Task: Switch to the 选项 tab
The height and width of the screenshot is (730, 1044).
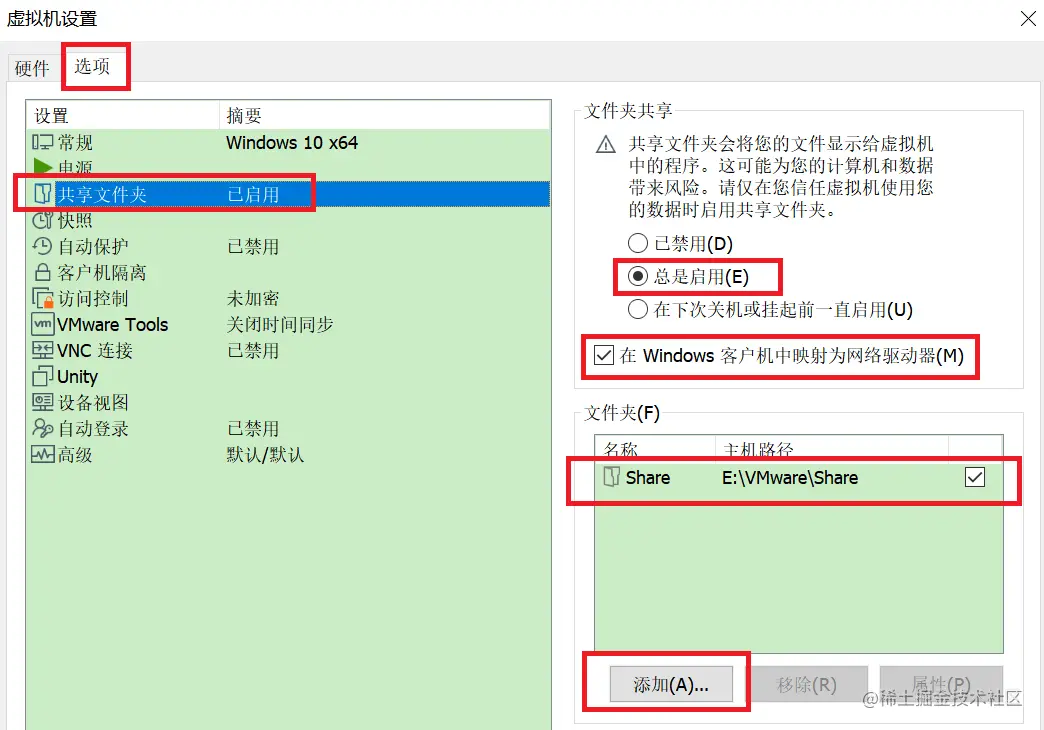Action: click(92, 66)
